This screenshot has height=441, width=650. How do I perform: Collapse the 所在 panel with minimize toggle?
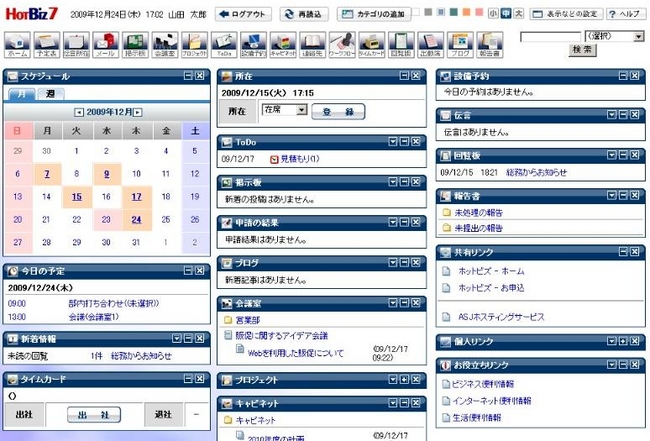tap(404, 75)
